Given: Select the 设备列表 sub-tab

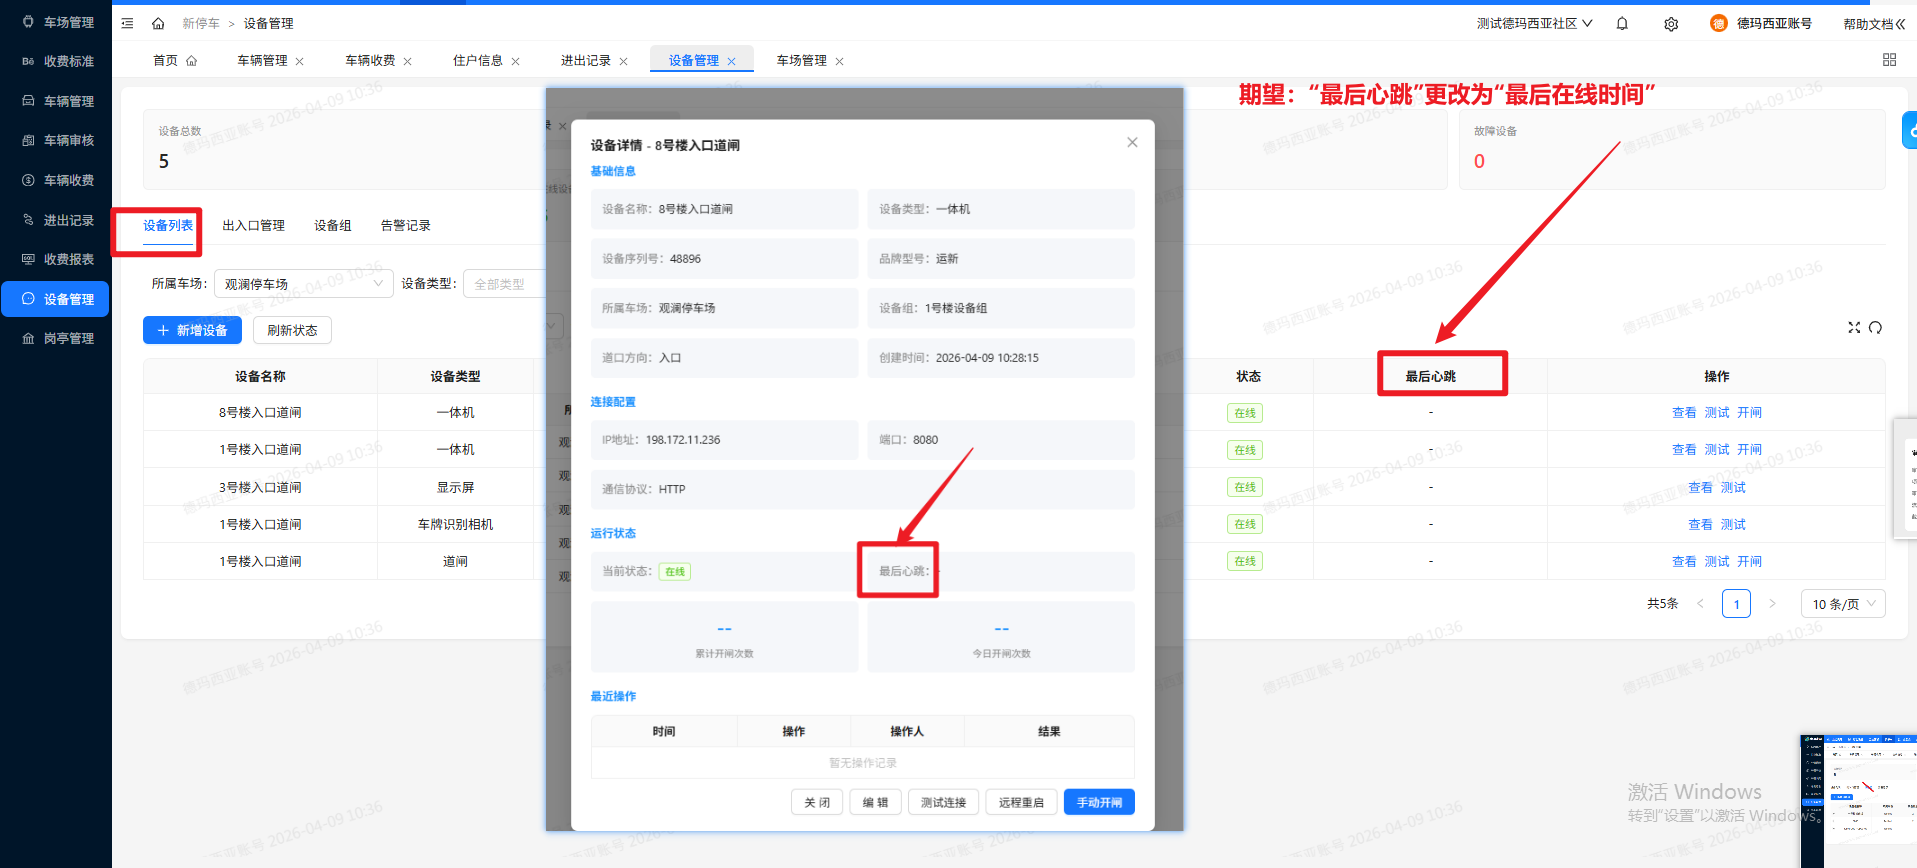Looking at the screenshot, I should (x=168, y=226).
